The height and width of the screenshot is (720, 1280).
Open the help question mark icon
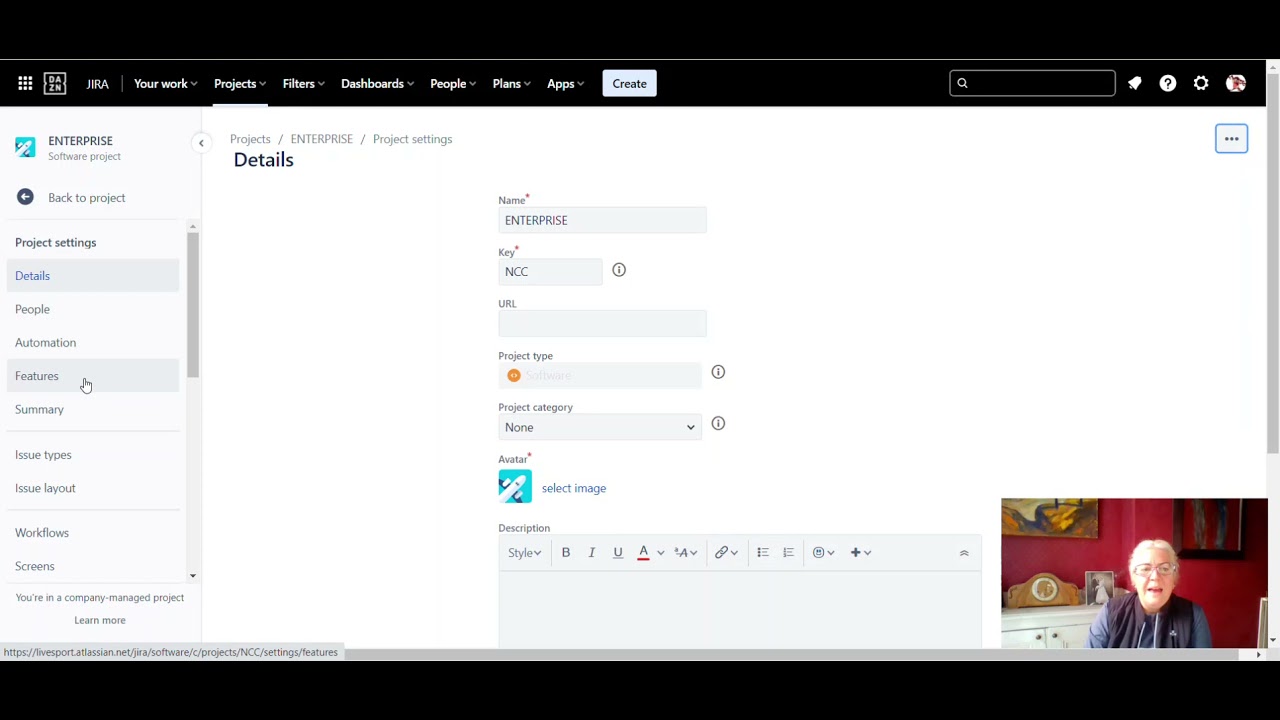click(x=1168, y=84)
